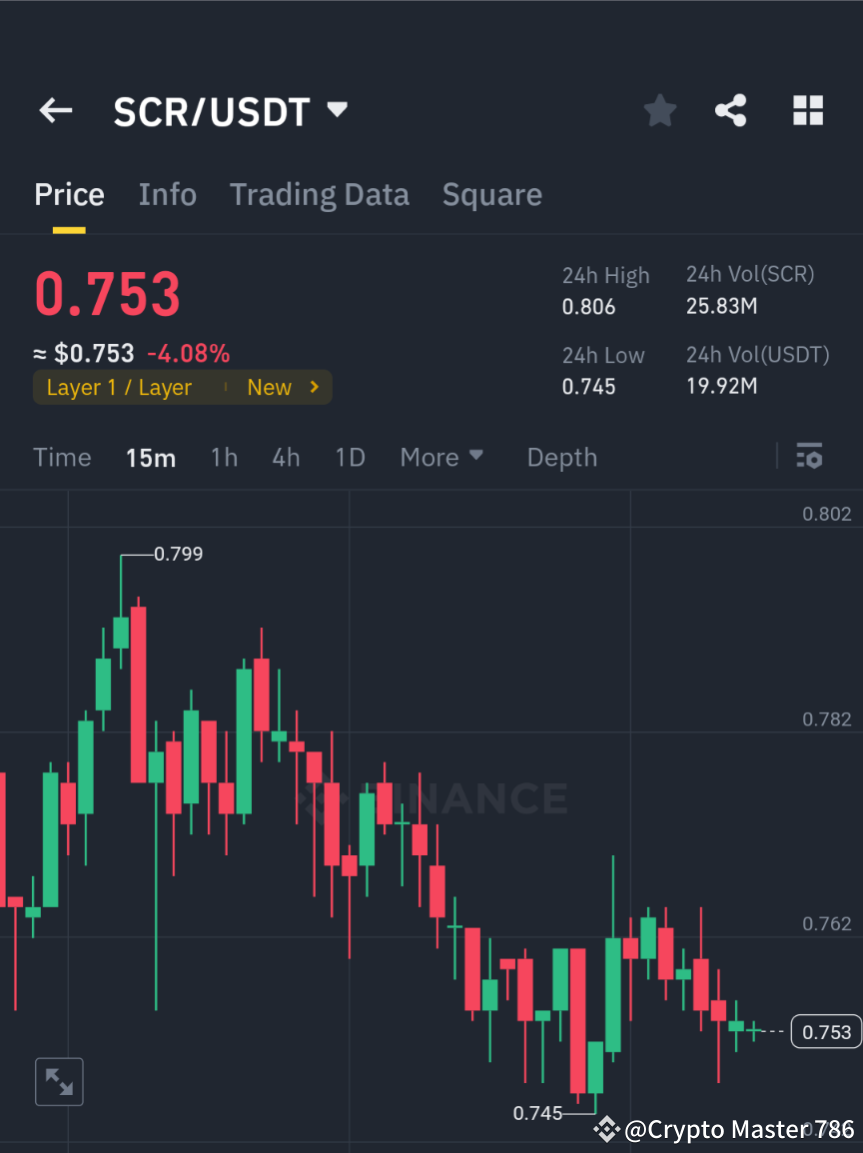The width and height of the screenshot is (863, 1153).
Task: Click the back arrow to exit chart
Action: [x=55, y=111]
